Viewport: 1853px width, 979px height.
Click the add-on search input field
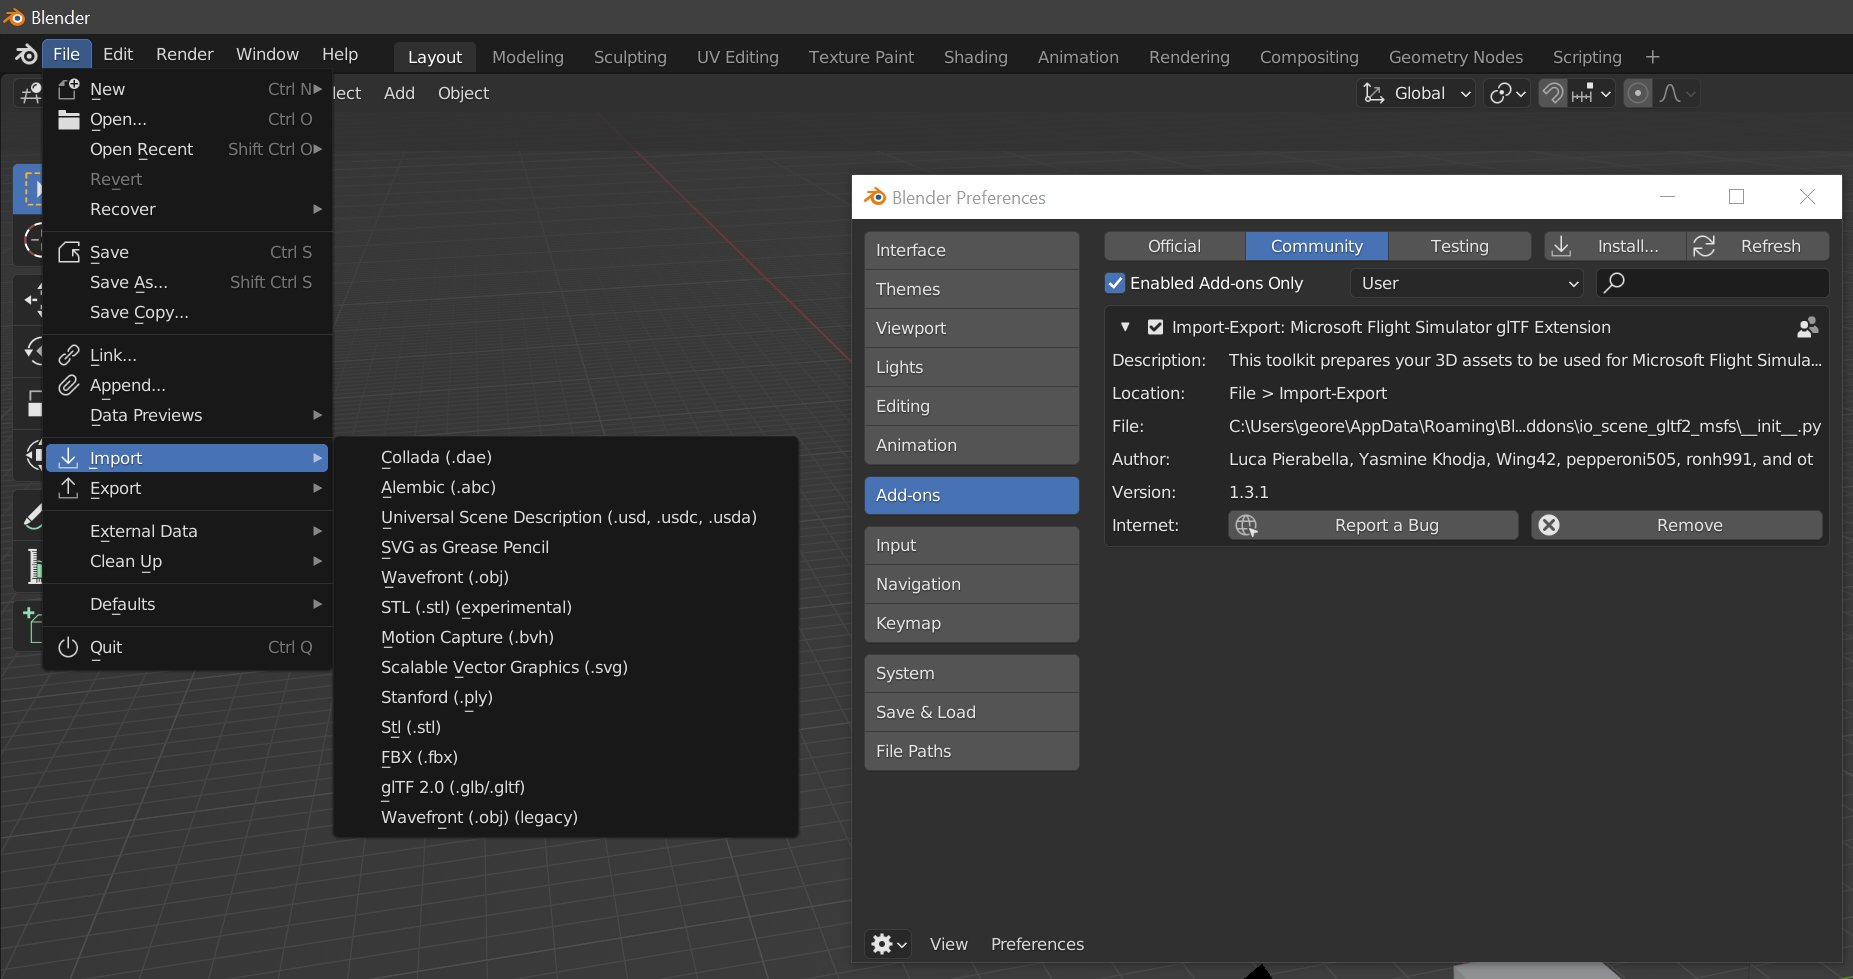coord(1713,283)
